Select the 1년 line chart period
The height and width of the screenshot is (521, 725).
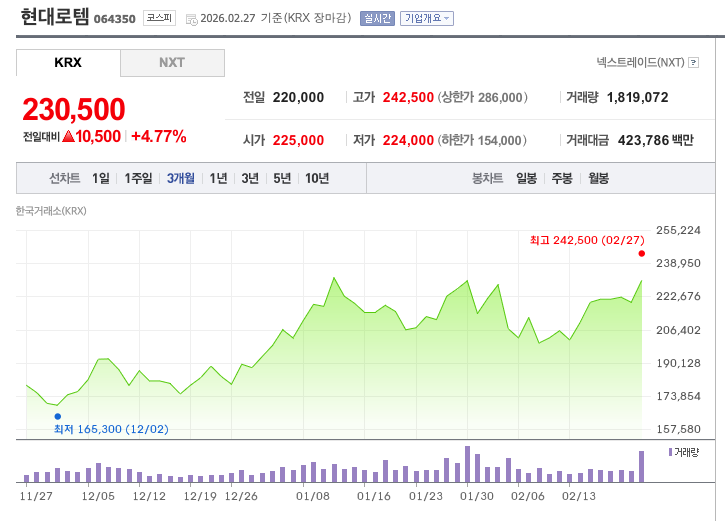pos(218,178)
